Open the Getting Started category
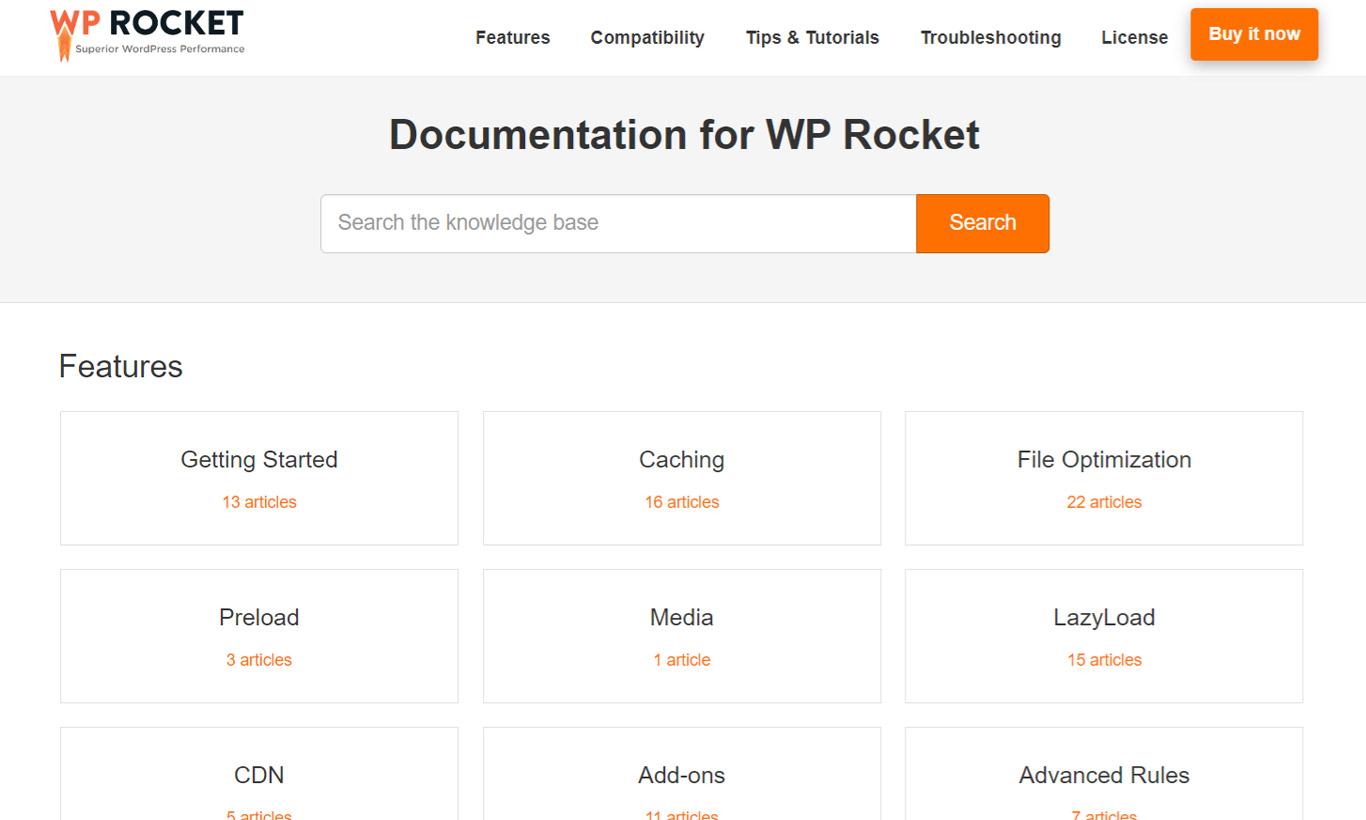This screenshot has height=820, width=1366. tap(259, 478)
